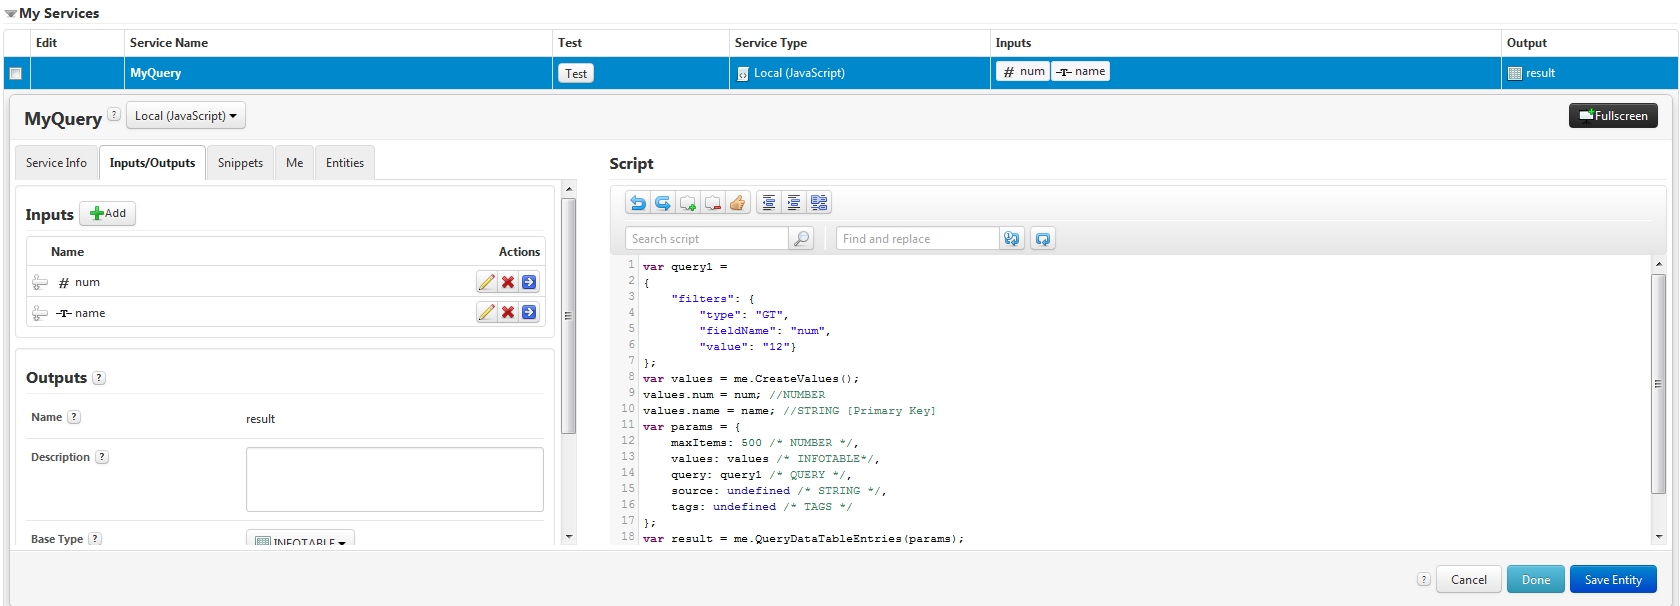Increase indent of script selection
The height and width of the screenshot is (606, 1680).
coord(793,203)
